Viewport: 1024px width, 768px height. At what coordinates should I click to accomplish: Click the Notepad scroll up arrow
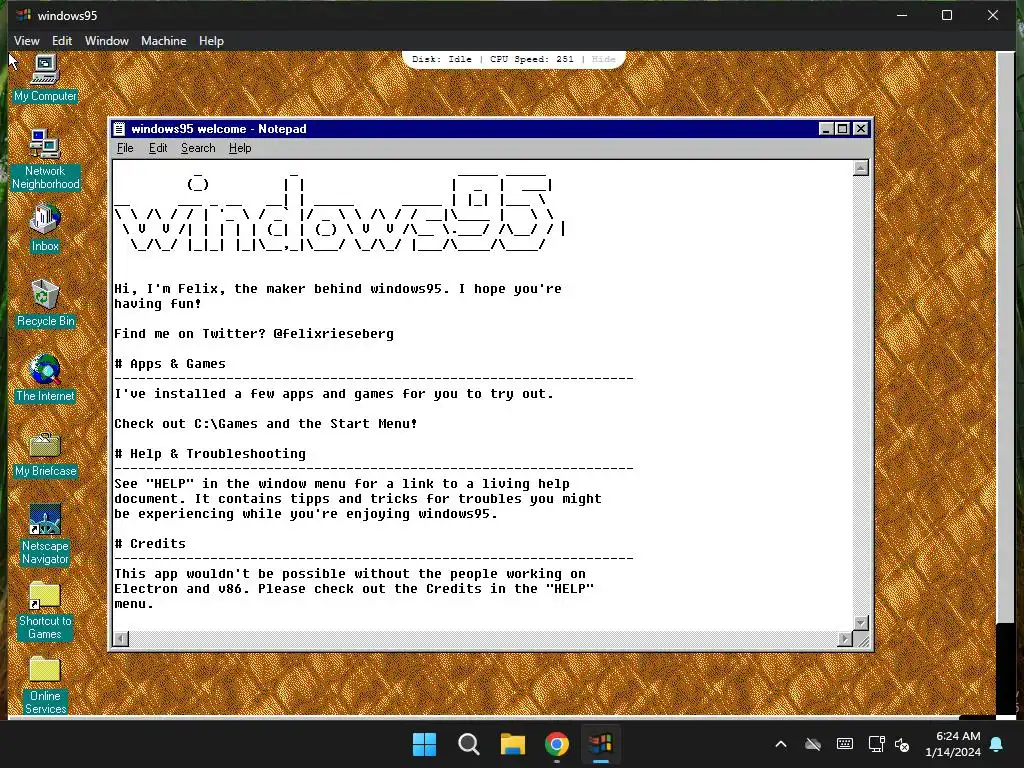861,168
